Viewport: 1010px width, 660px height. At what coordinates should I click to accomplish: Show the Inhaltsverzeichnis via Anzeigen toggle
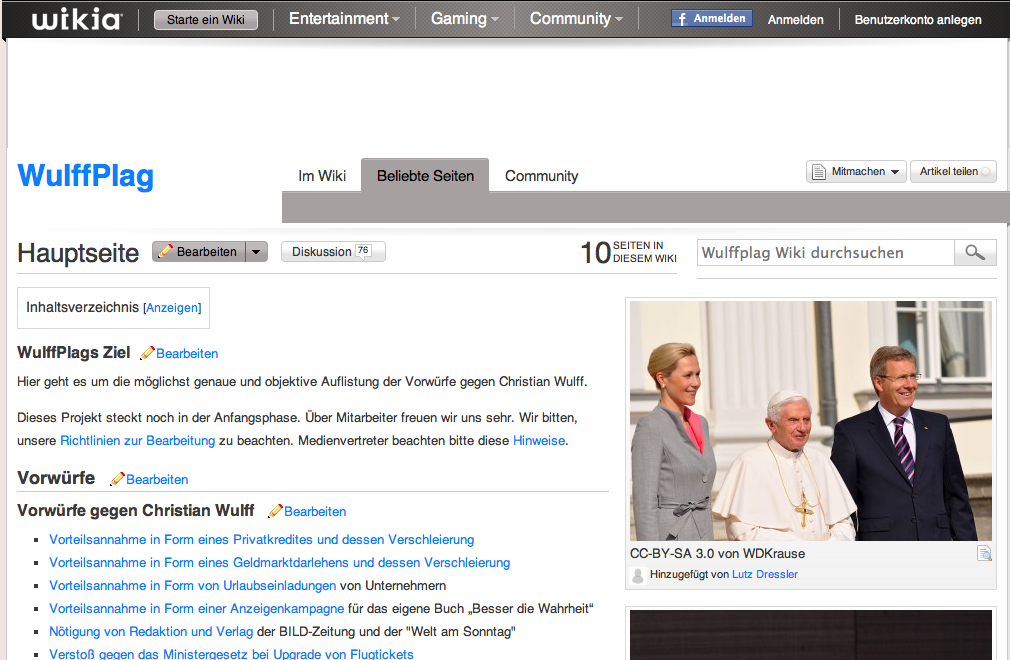coord(172,308)
